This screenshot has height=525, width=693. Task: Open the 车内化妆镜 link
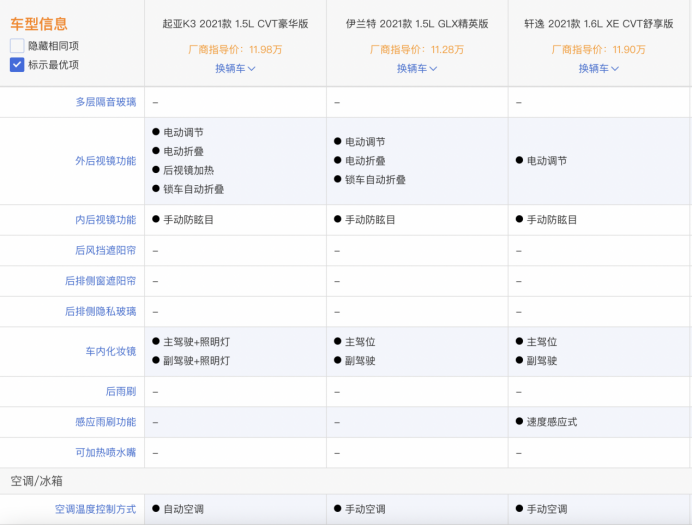tap(111, 351)
